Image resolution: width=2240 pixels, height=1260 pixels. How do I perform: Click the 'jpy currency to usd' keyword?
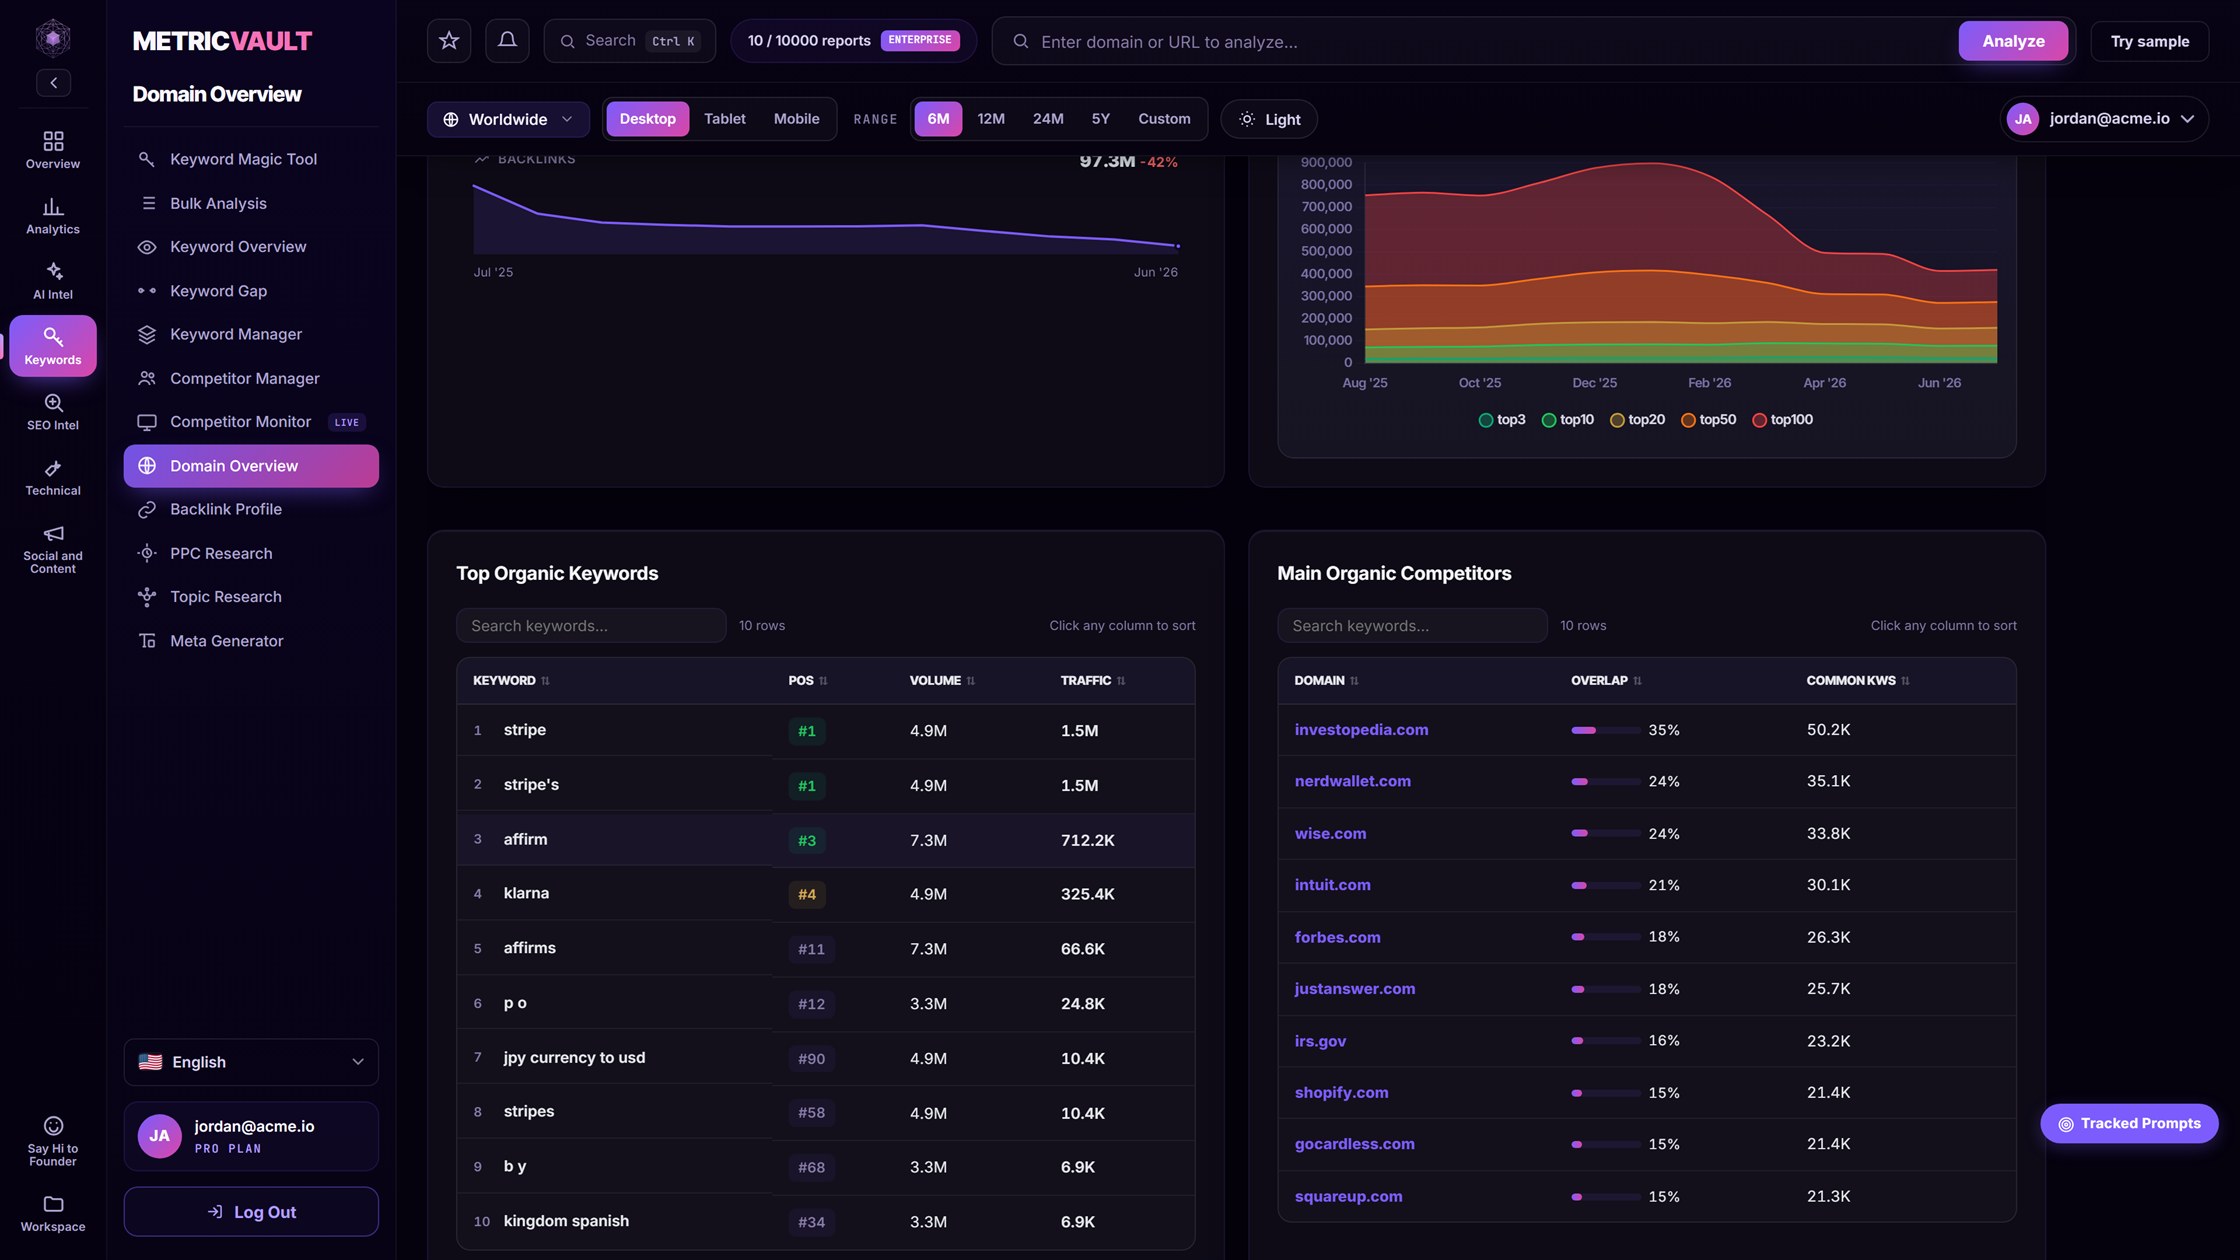574,1058
